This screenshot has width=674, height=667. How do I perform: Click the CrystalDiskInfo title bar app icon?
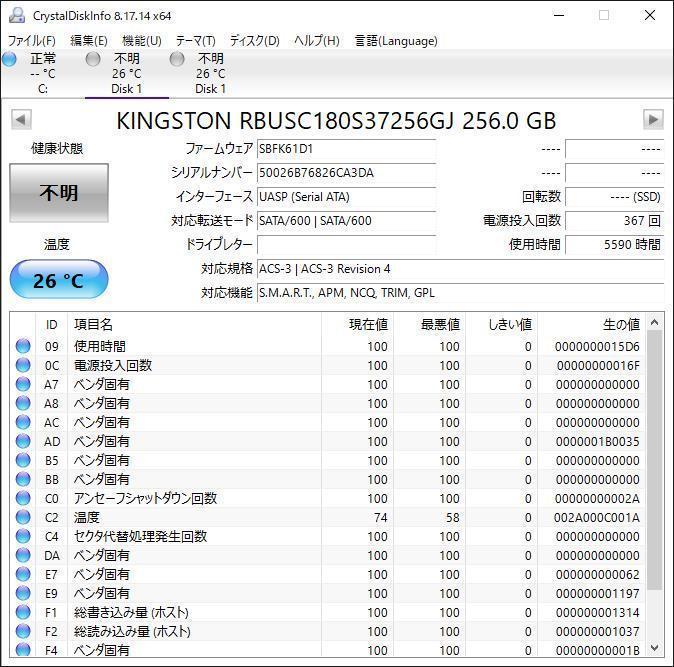coord(18,15)
